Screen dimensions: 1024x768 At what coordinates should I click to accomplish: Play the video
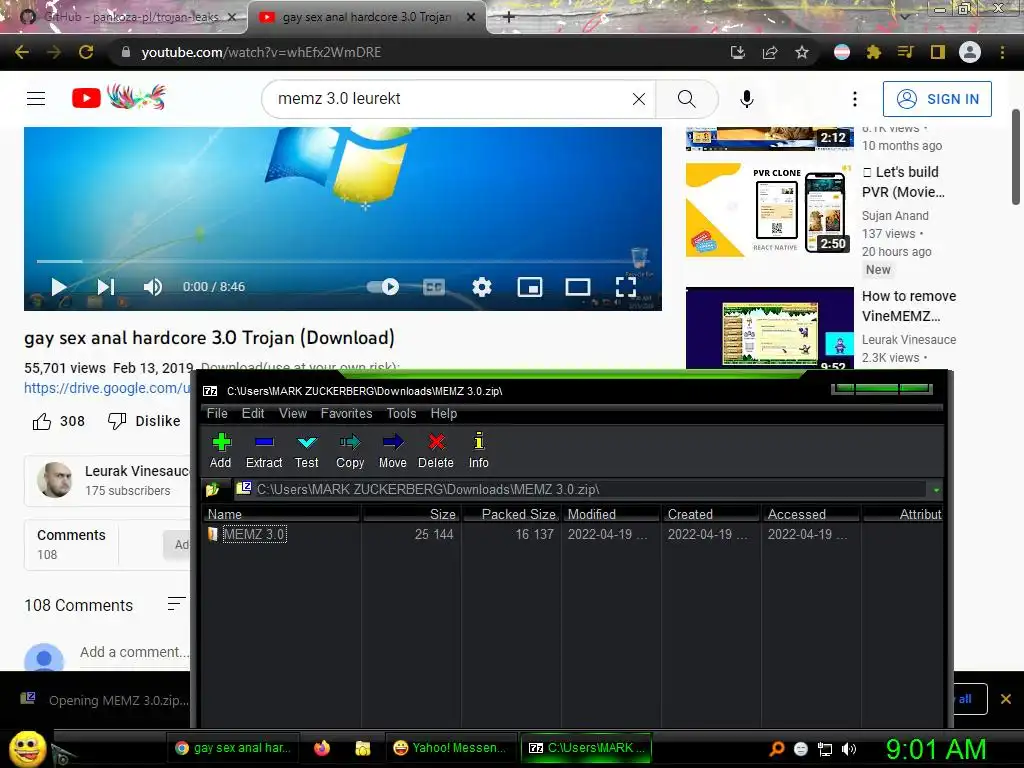point(59,287)
